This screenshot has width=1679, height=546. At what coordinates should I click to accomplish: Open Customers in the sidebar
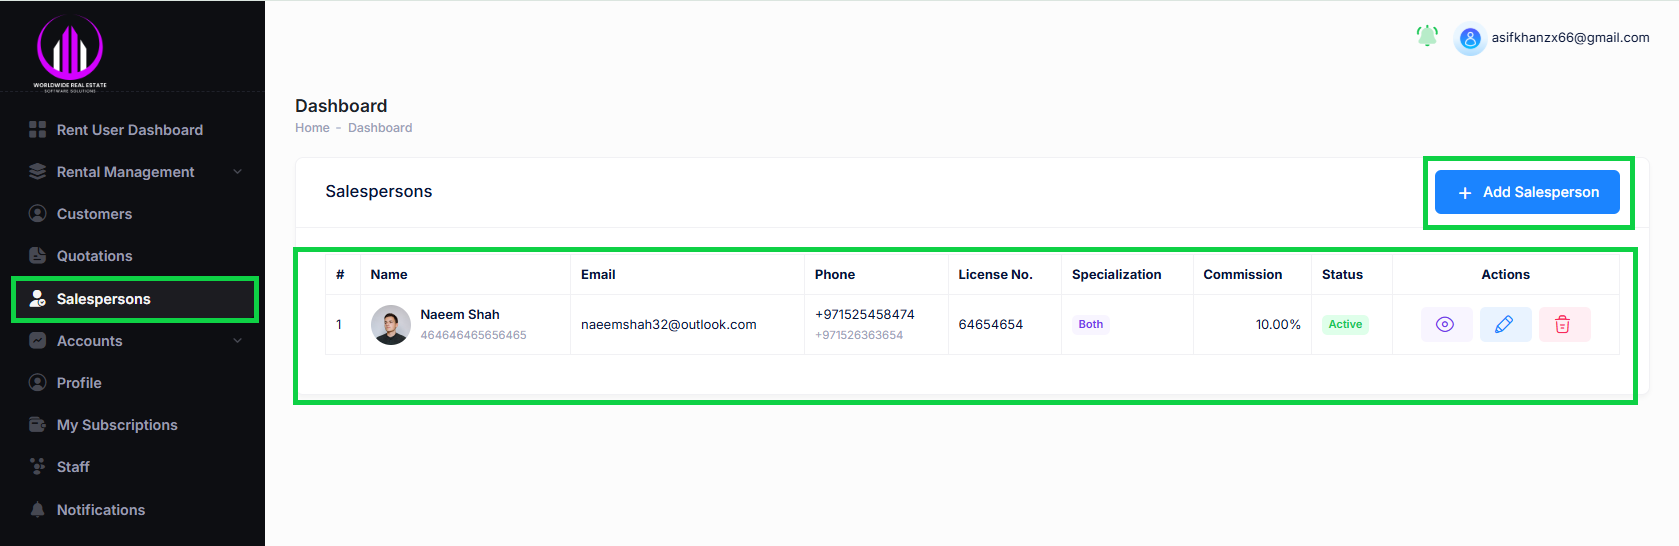click(x=94, y=214)
